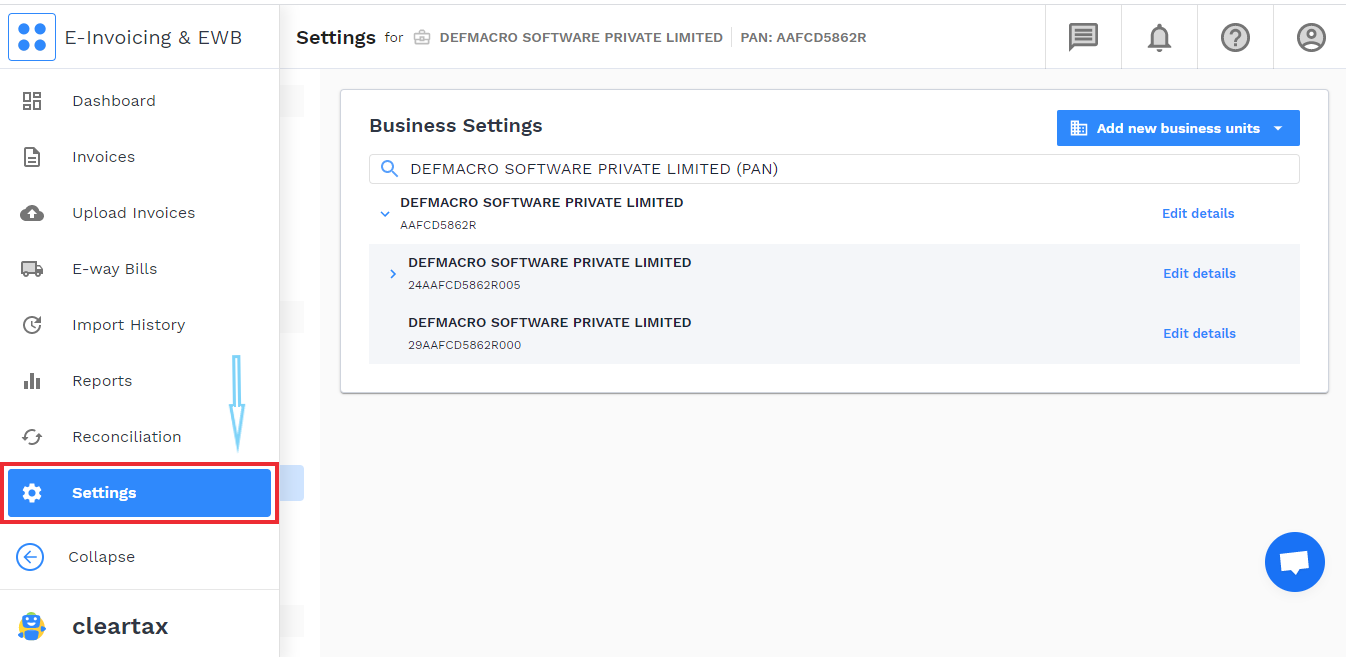This screenshot has width=1346, height=657.
Task: Click the Collapse sidebar arrow icon
Action: [x=30, y=557]
